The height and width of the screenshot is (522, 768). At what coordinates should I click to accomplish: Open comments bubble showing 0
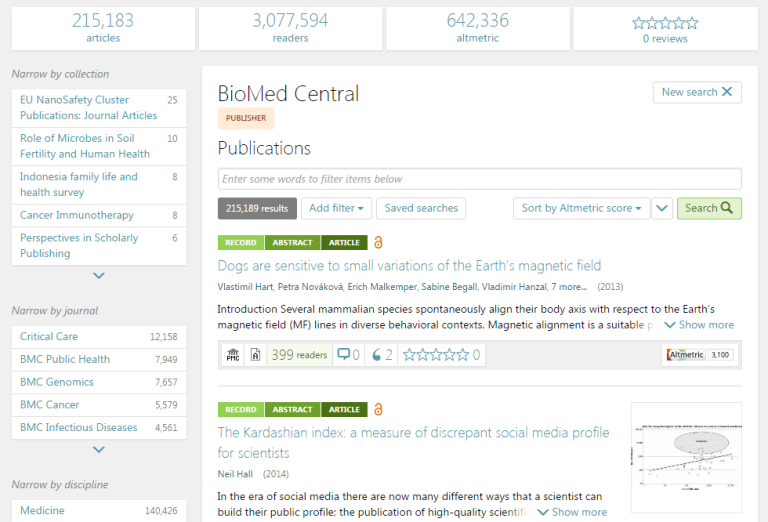[x=349, y=355]
